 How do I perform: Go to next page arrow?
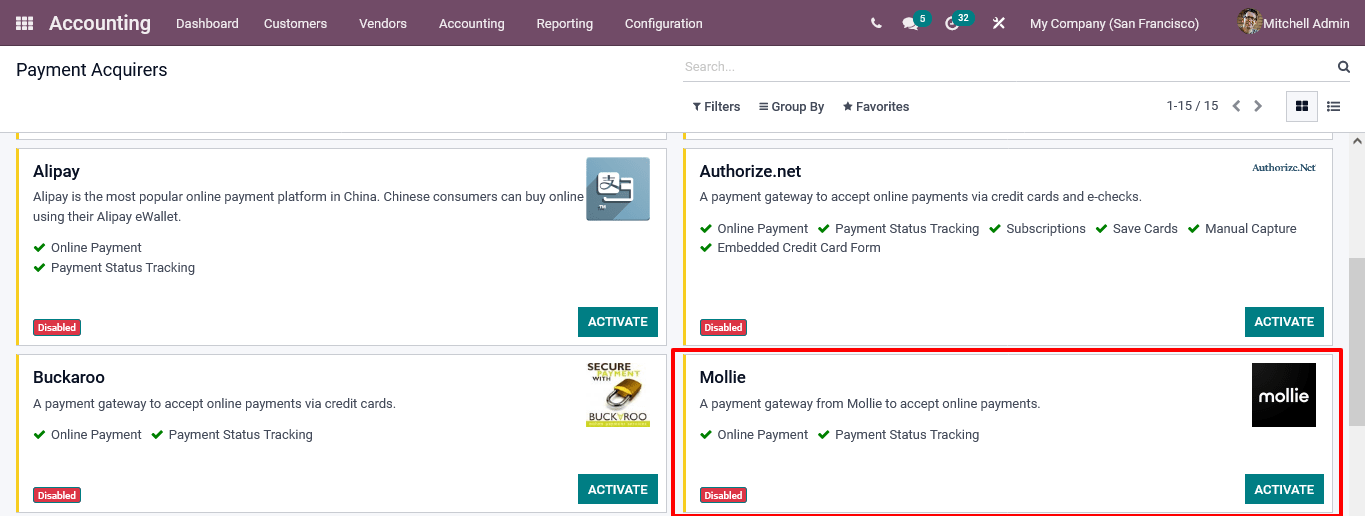pyautogui.click(x=1258, y=106)
